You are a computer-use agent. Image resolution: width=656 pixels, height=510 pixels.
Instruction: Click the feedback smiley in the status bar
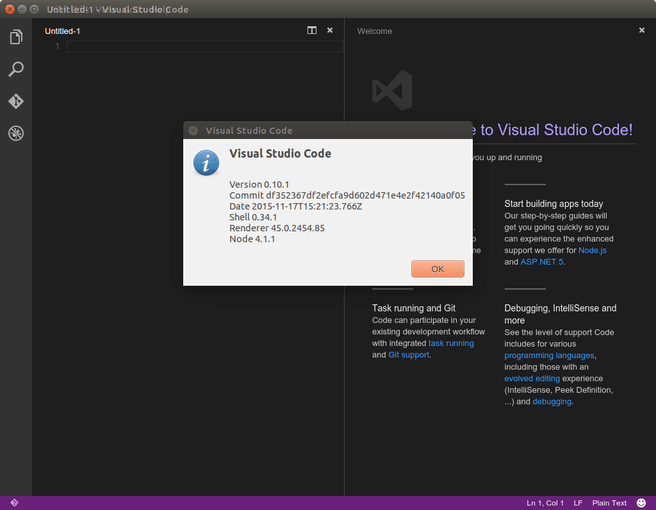tap(641, 503)
